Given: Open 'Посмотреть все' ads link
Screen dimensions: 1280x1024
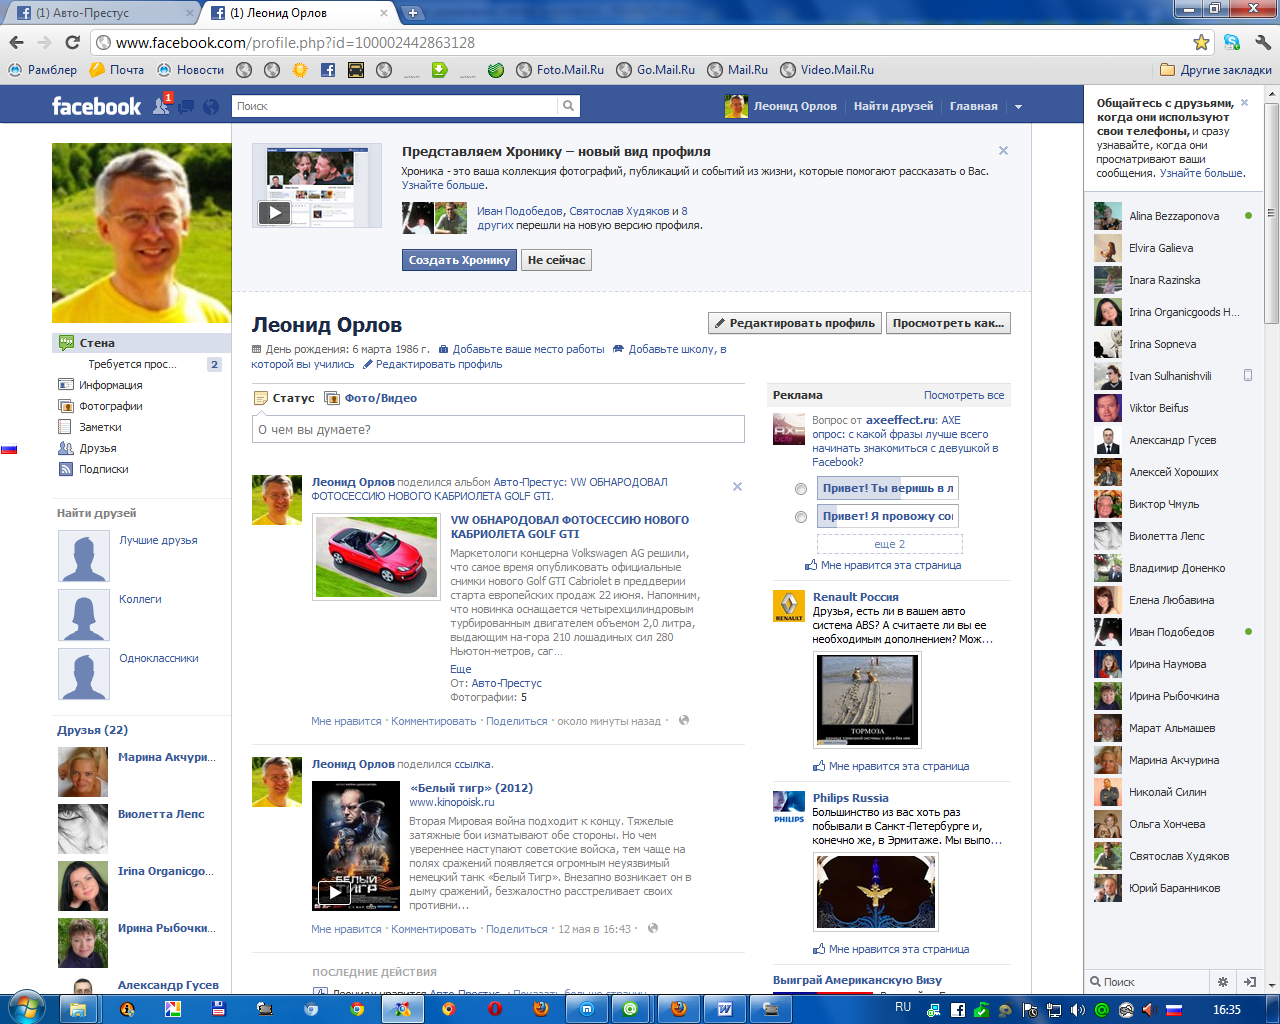Looking at the screenshot, I should coord(964,395).
